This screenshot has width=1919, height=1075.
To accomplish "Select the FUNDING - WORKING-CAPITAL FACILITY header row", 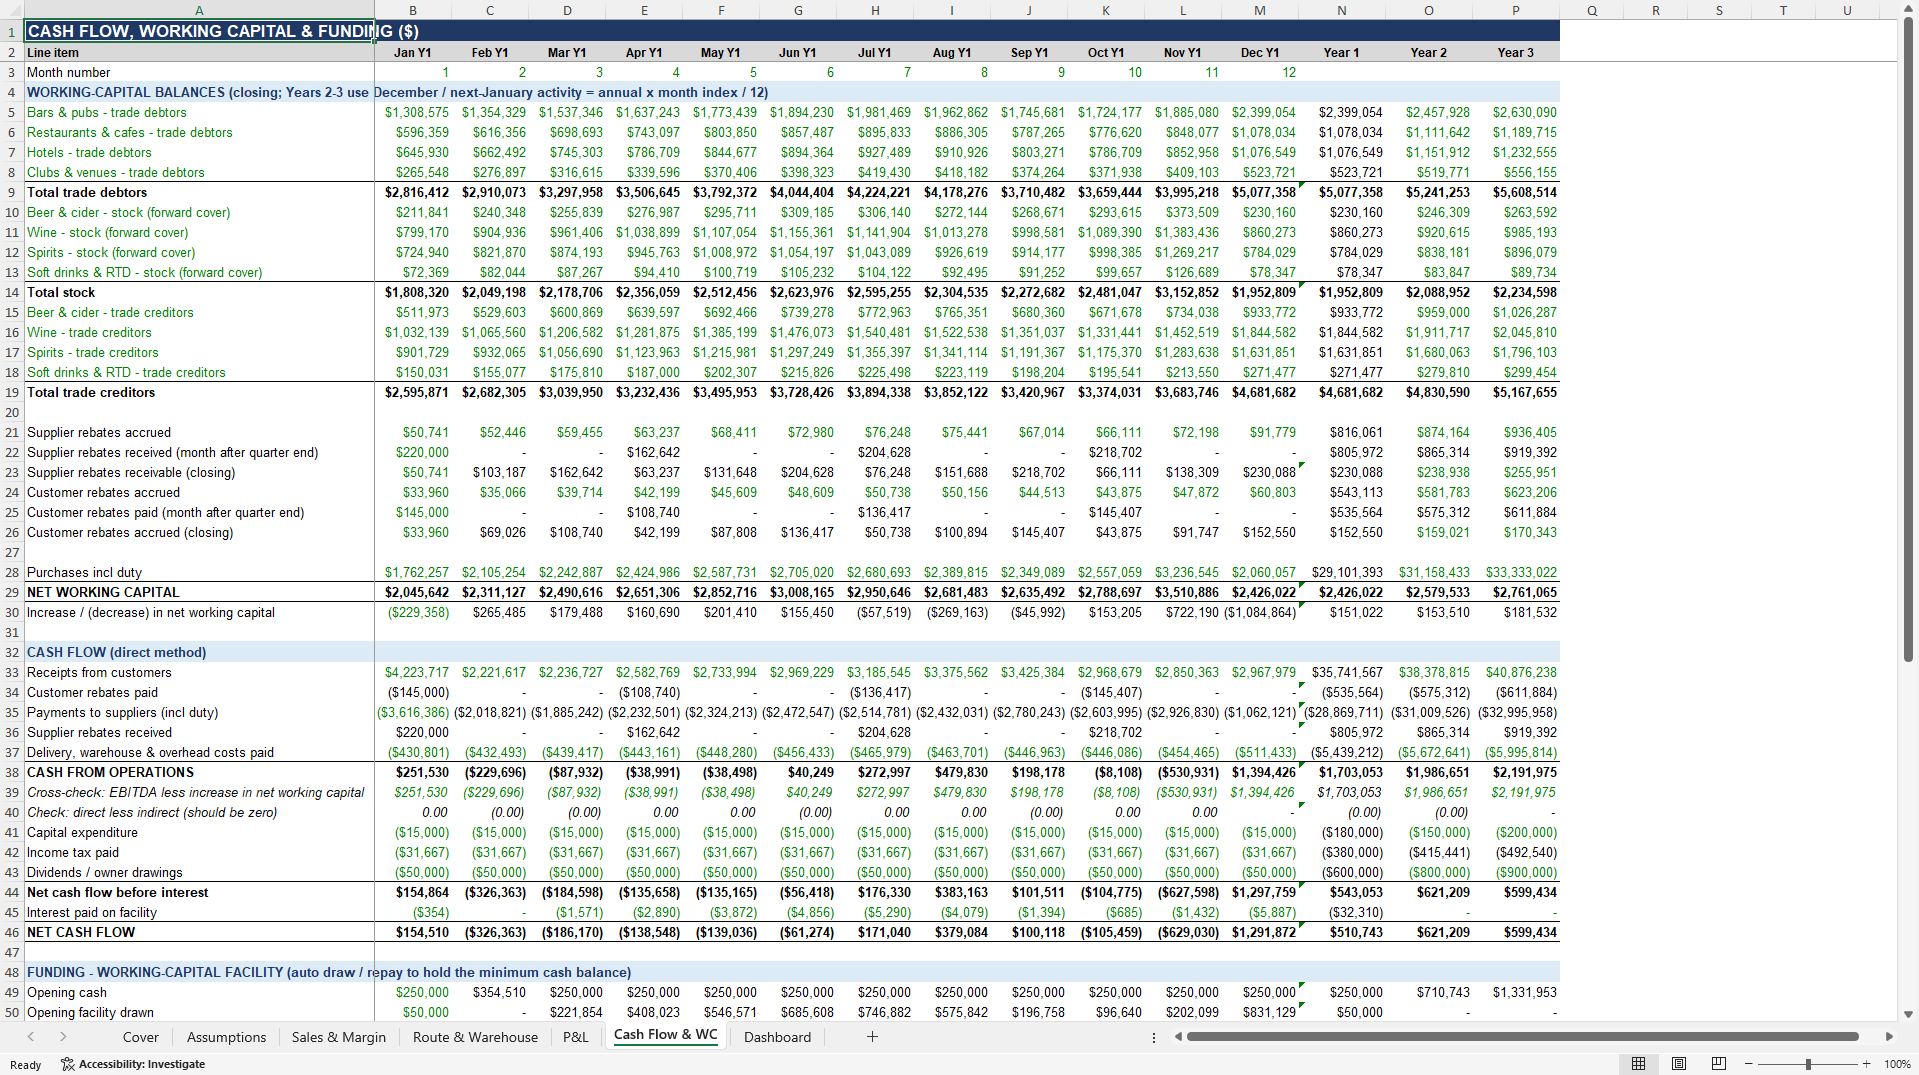I will pyautogui.click(x=792, y=972).
